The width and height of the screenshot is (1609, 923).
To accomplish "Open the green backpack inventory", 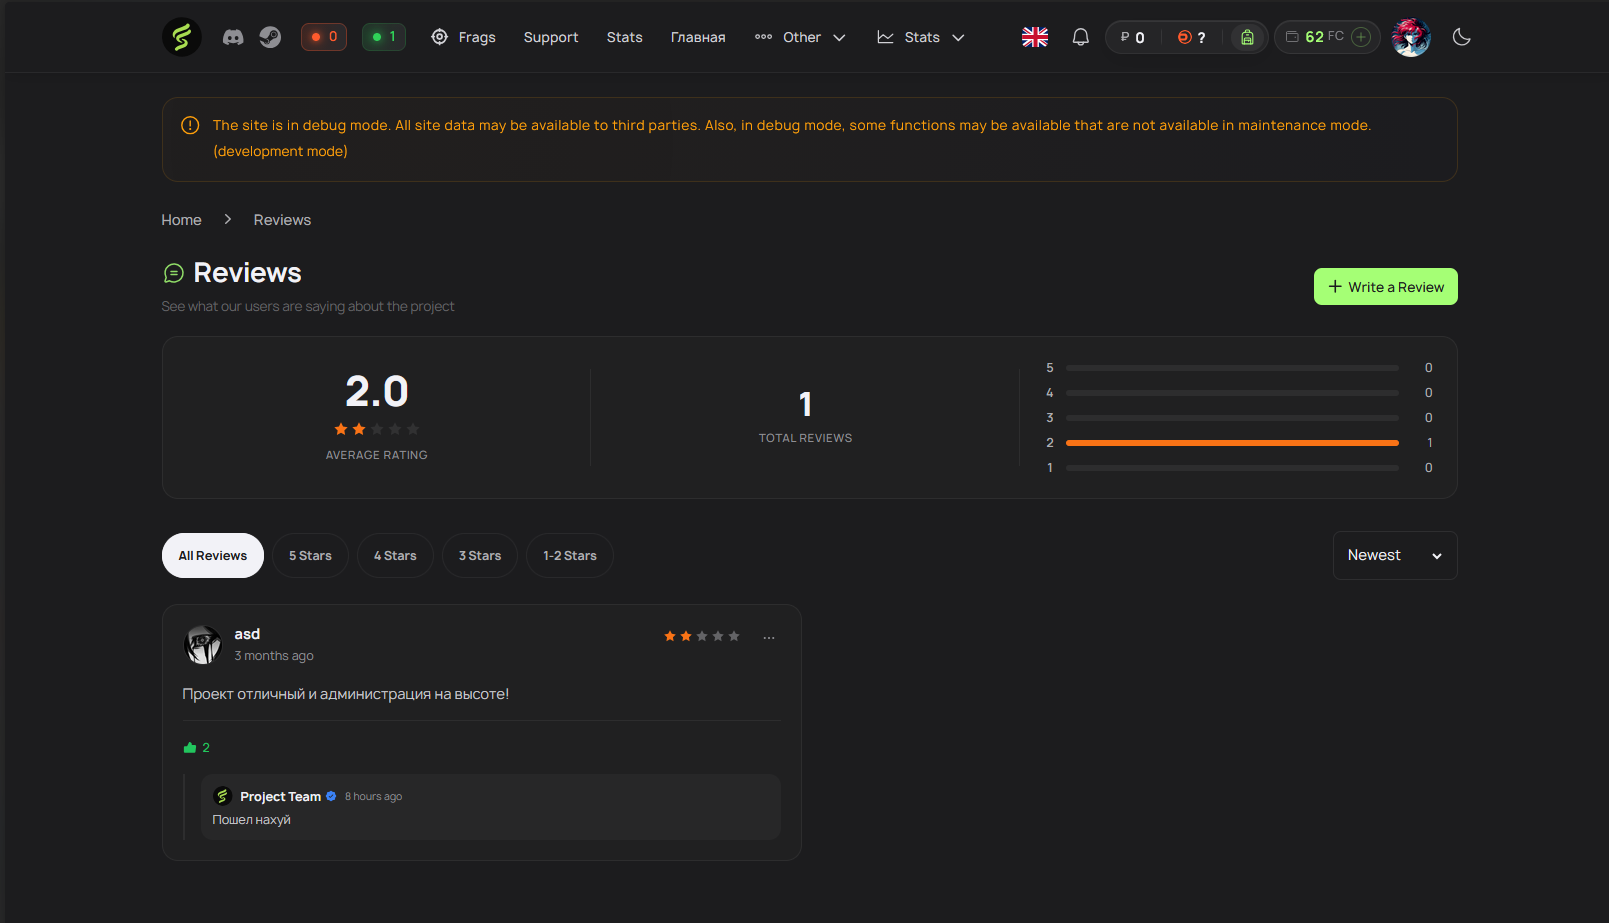I will tap(1247, 37).
